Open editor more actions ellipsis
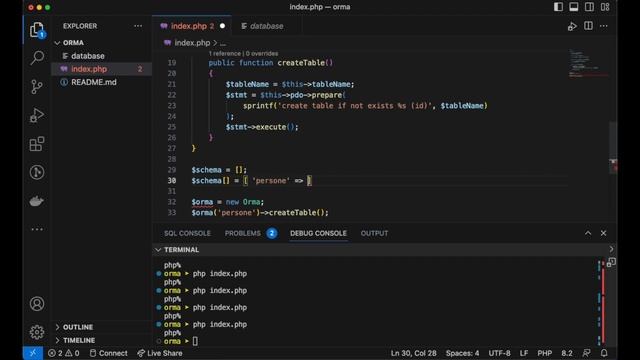Screen dimensions: 640x360 click(x=604, y=26)
